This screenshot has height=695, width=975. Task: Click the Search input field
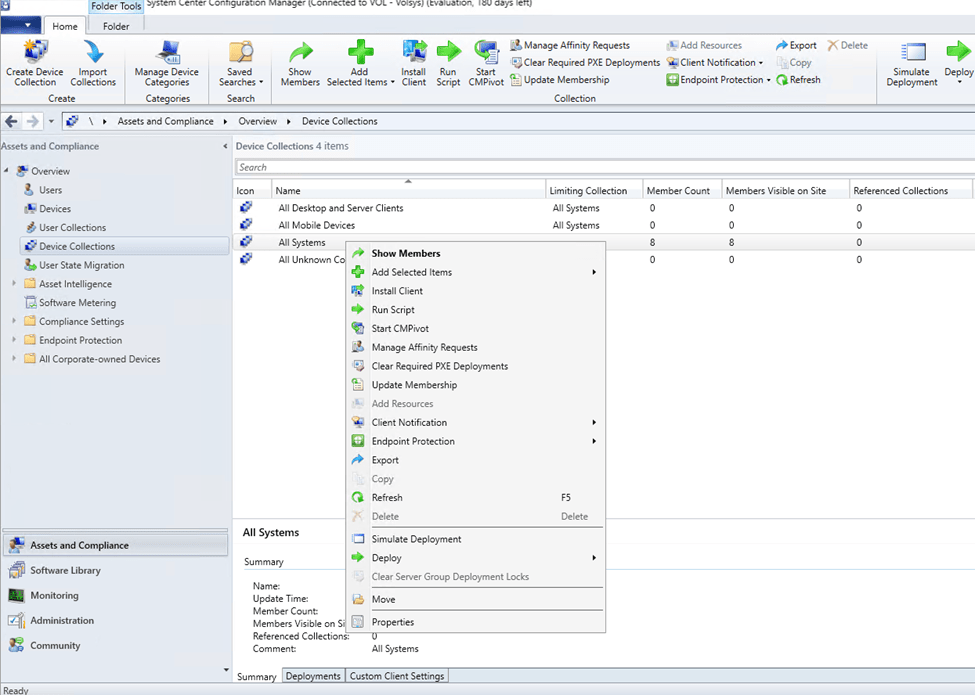[x=600, y=167]
